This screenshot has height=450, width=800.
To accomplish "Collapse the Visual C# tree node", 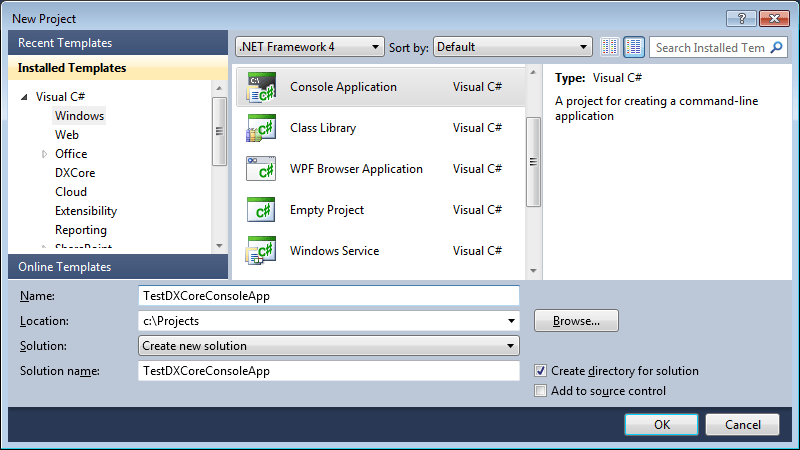I will (x=24, y=97).
